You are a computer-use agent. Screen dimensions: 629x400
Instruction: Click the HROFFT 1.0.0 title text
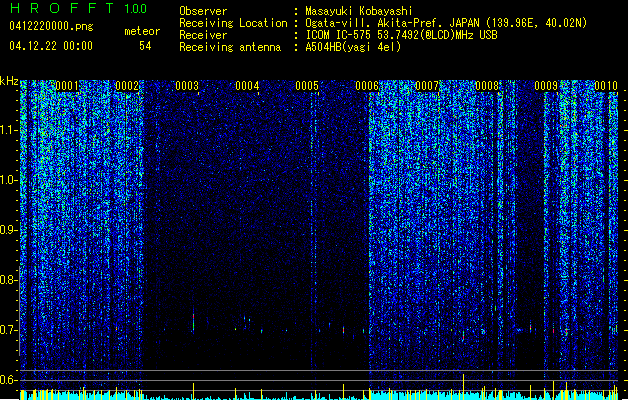(x=78, y=8)
